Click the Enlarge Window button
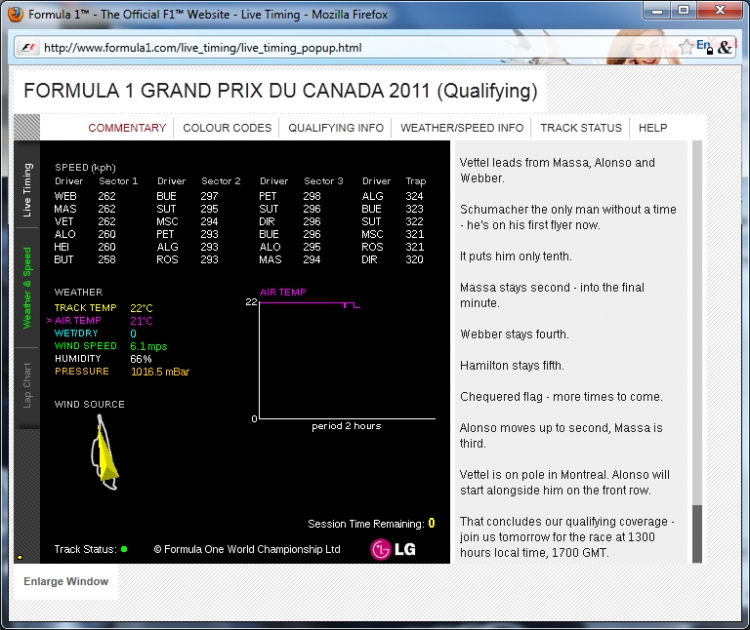Screen dimensions: 750x630 click(66, 581)
